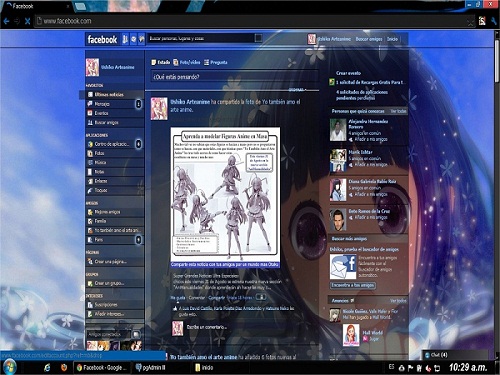The width and height of the screenshot is (500, 375).
Task: Open Centro de aplicaciones in the sidebar
Action: pos(115,144)
